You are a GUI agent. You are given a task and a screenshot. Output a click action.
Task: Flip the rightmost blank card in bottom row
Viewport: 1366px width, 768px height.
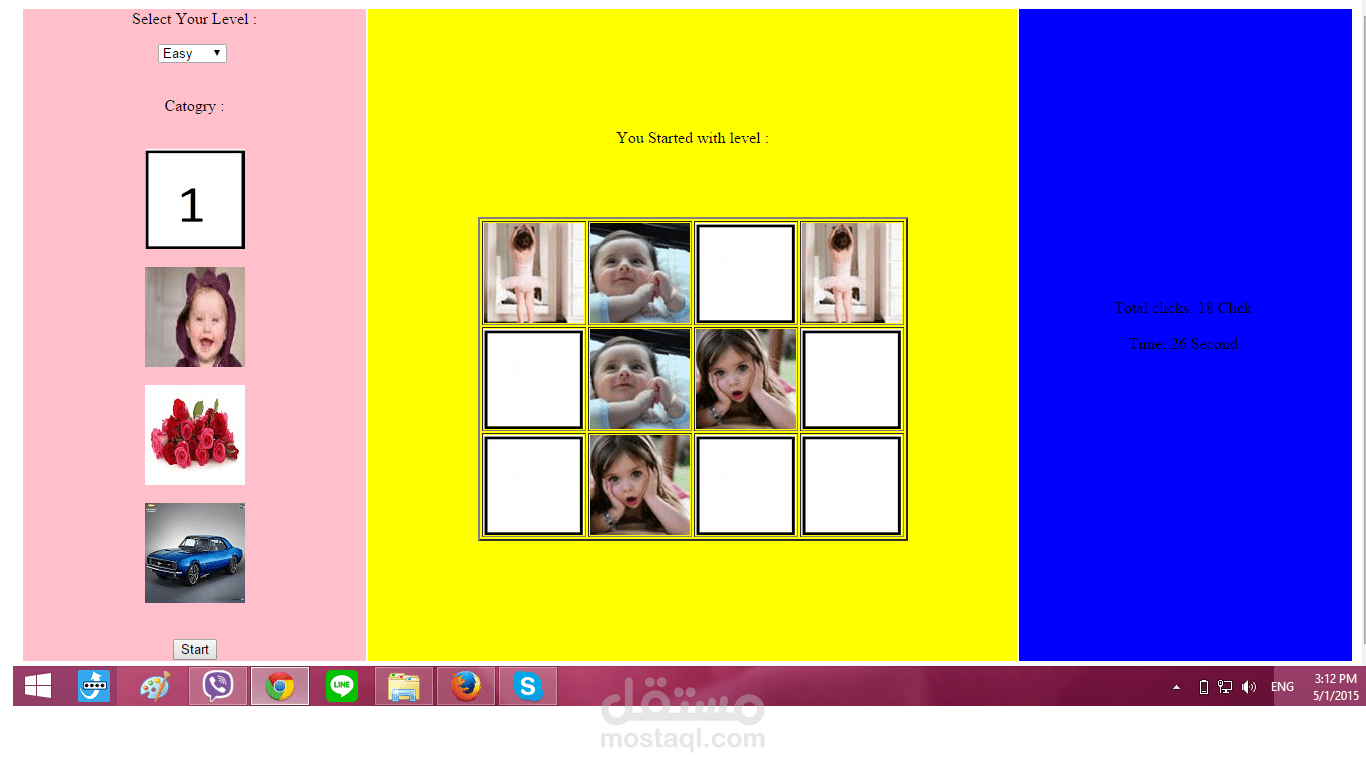pos(852,485)
